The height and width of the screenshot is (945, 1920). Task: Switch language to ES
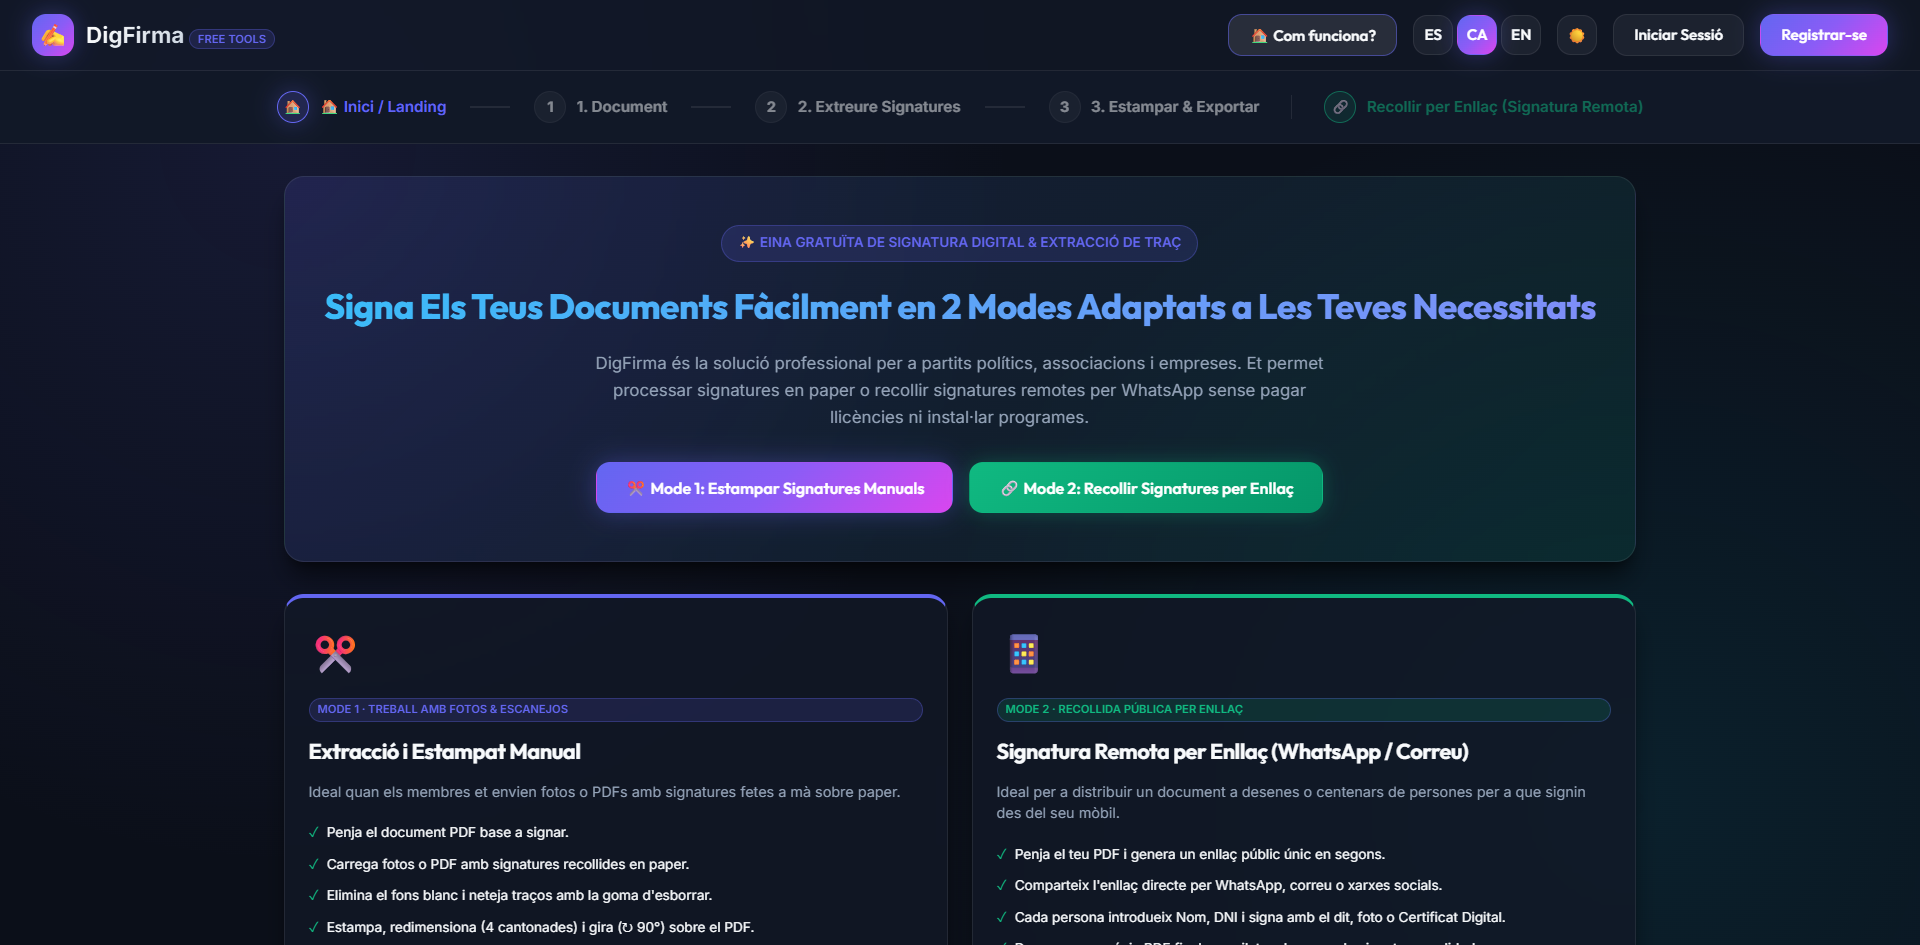[1433, 35]
